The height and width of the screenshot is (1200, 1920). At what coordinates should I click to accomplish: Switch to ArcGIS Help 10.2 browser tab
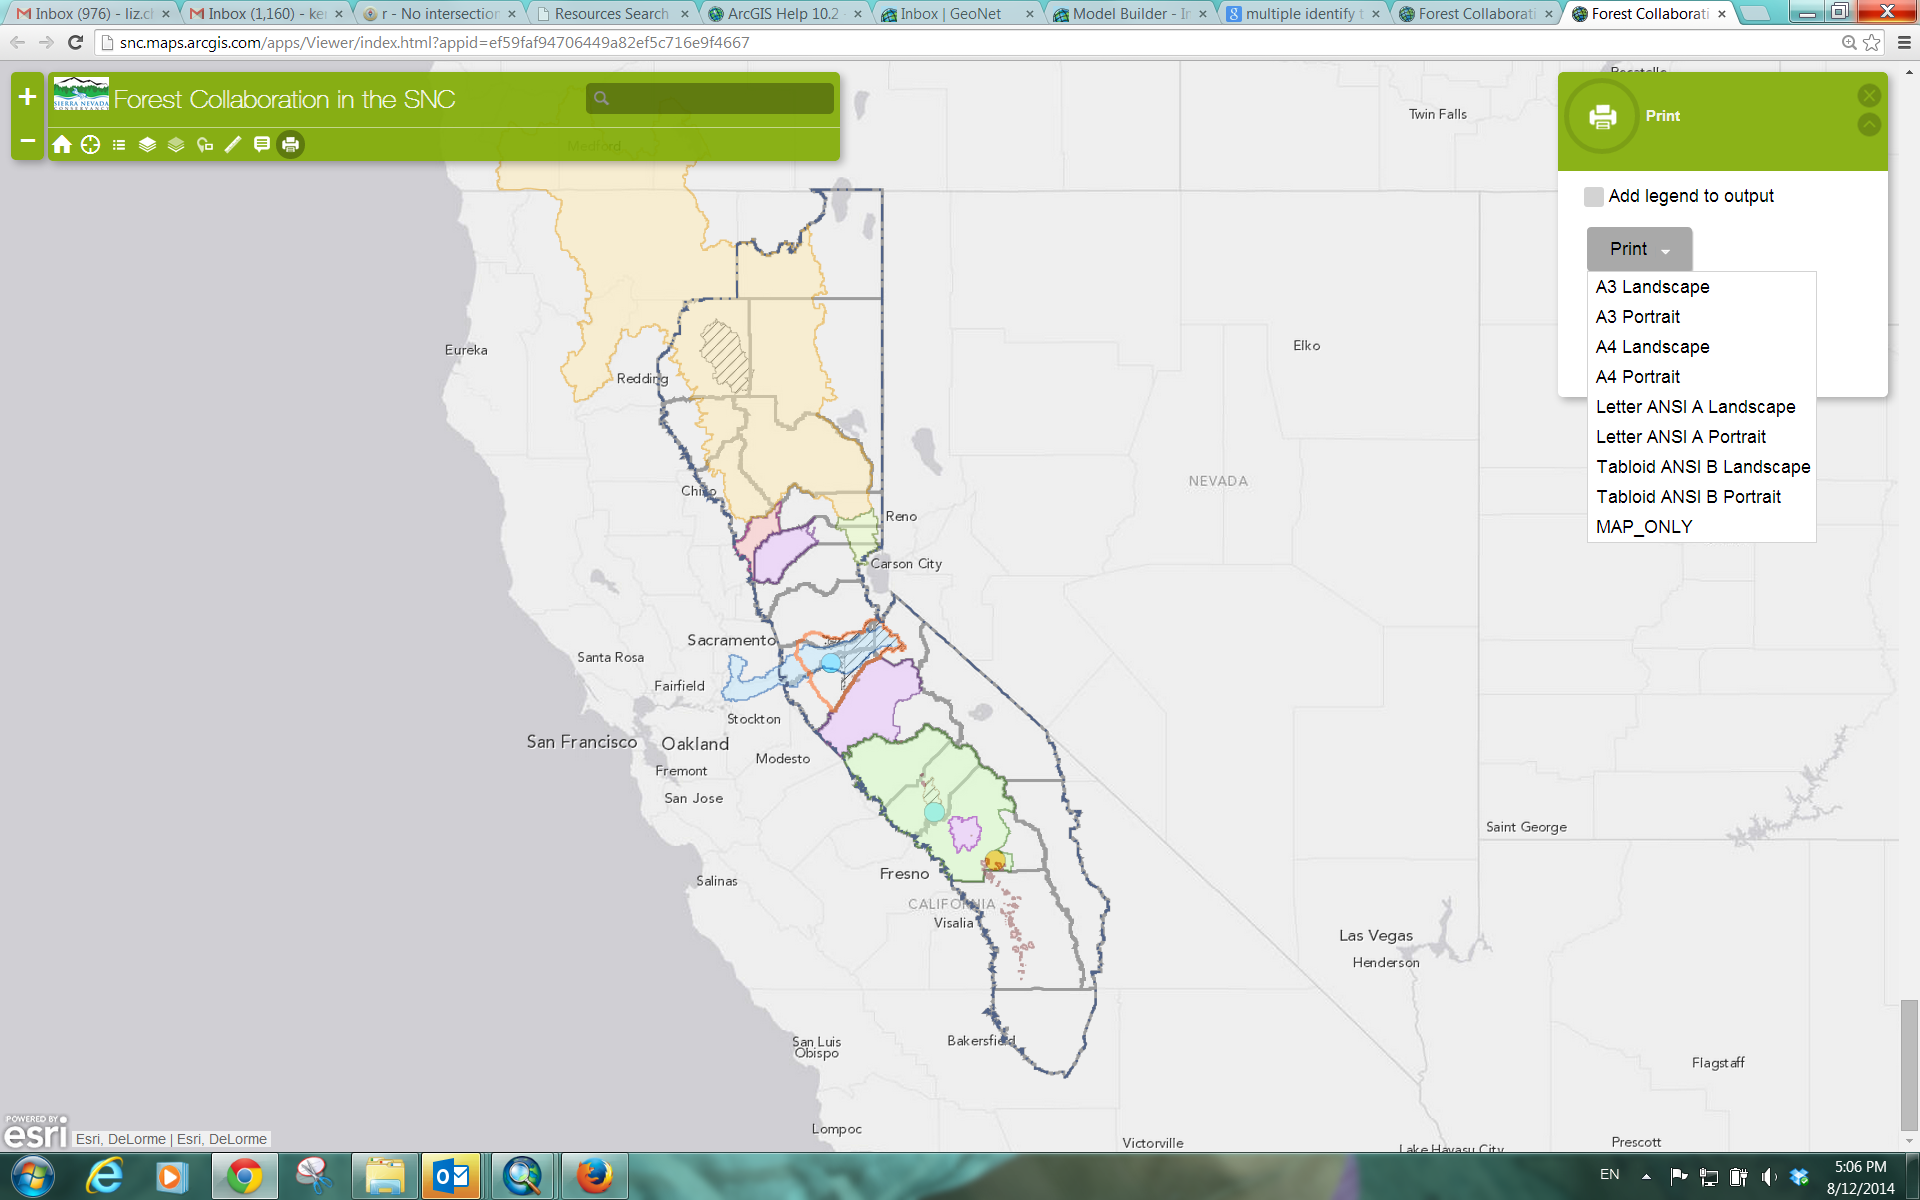click(782, 14)
